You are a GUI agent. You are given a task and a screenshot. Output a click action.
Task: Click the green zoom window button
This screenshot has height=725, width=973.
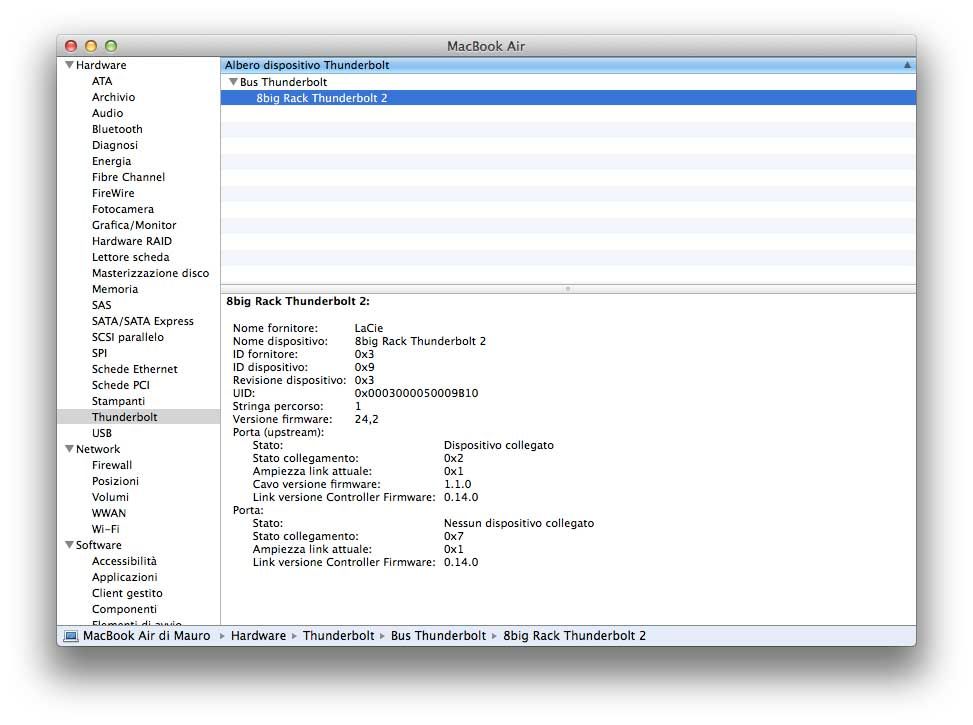[111, 46]
